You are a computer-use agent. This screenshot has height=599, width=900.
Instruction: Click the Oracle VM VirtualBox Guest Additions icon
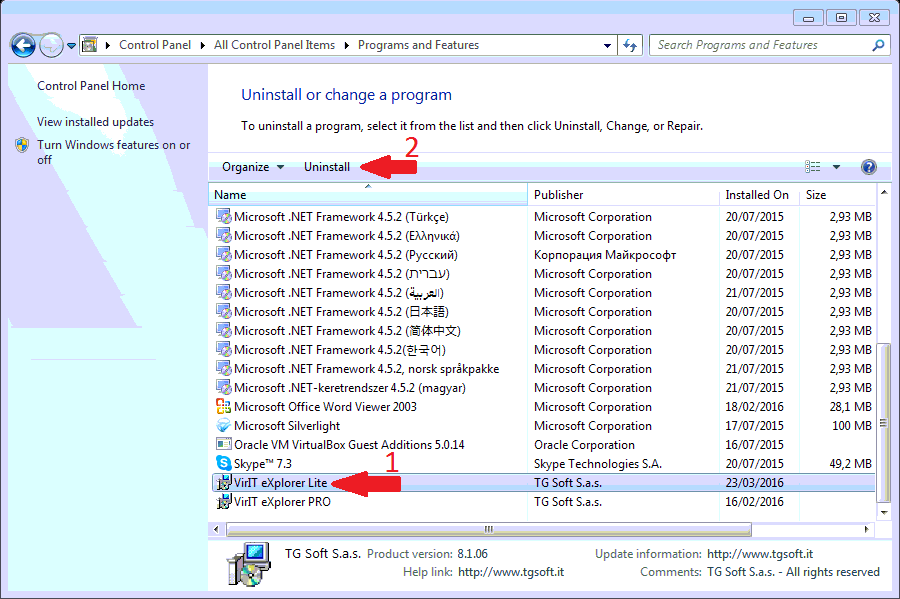pos(223,444)
